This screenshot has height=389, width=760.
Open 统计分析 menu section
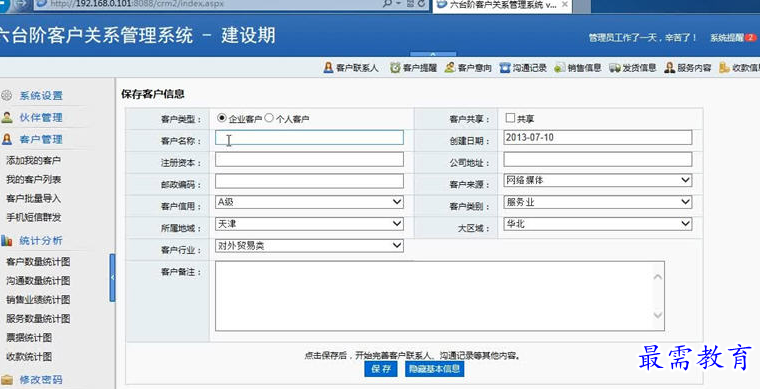point(41,241)
